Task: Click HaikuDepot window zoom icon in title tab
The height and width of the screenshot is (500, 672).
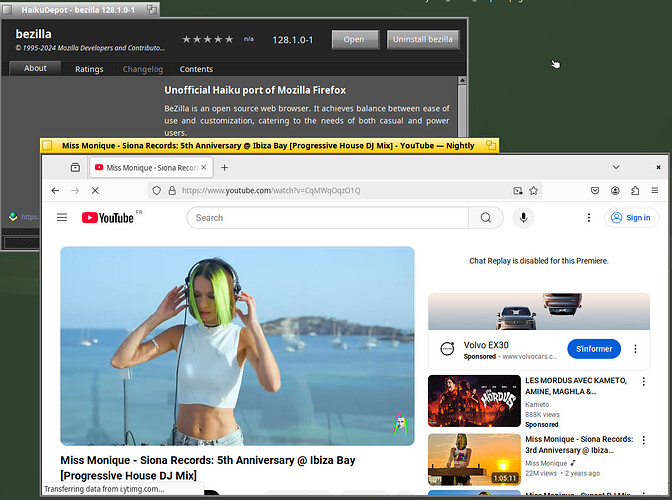Action: [151, 9]
